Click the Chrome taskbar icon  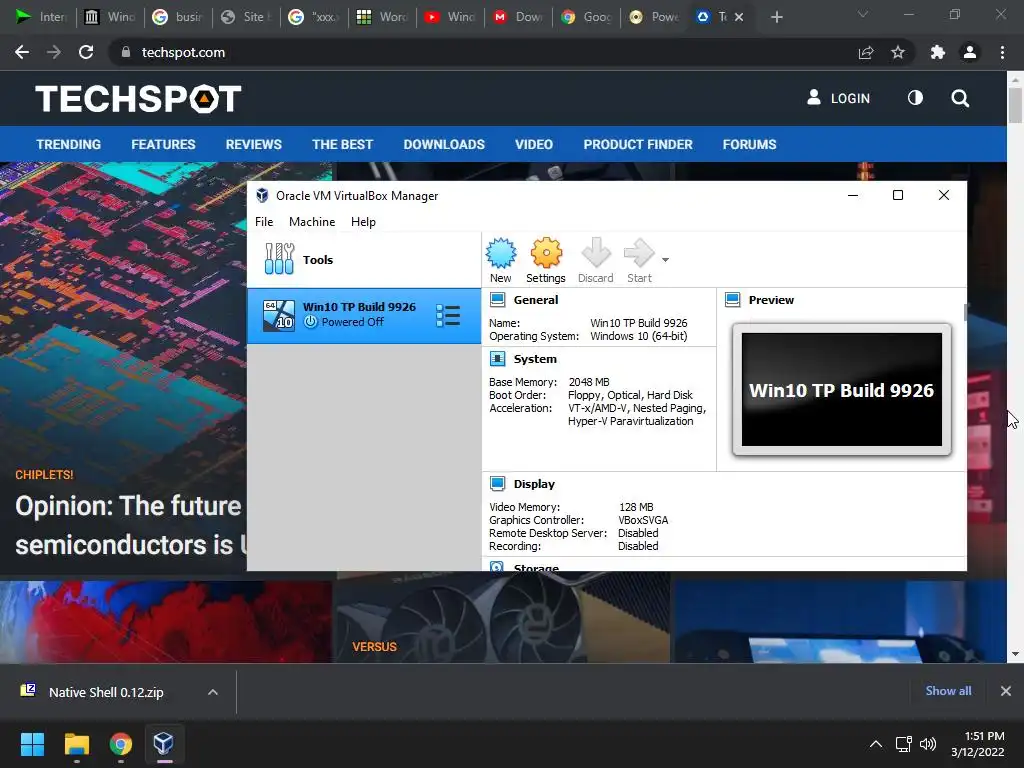(x=121, y=744)
